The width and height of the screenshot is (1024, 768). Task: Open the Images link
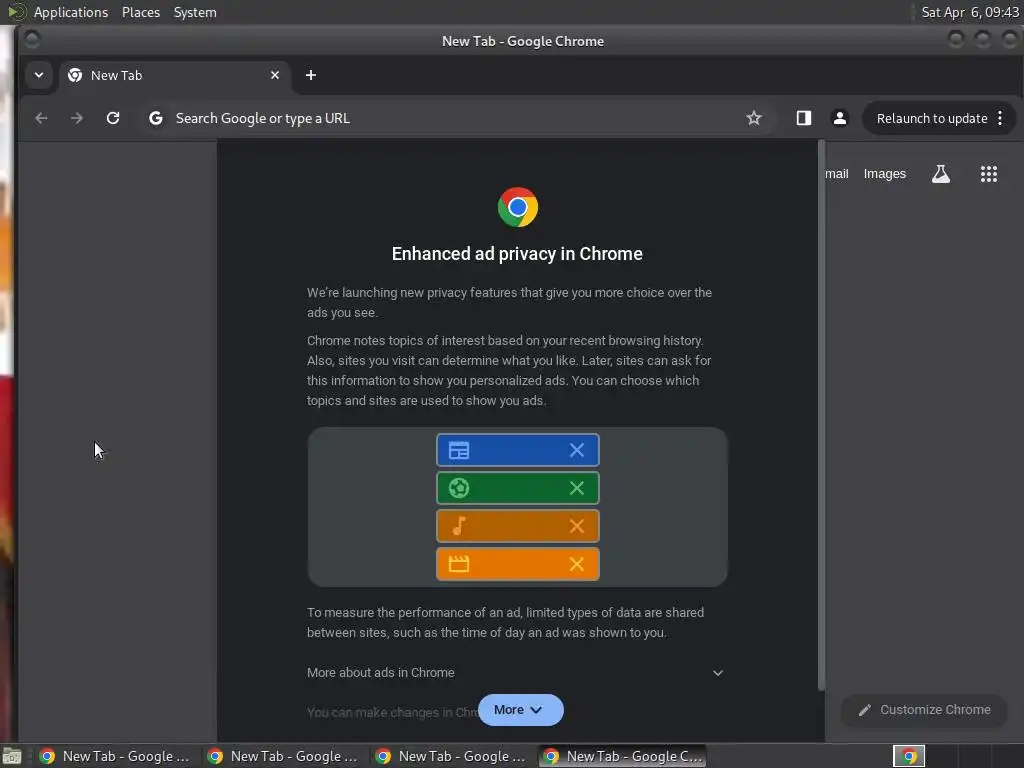click(884, 174)
